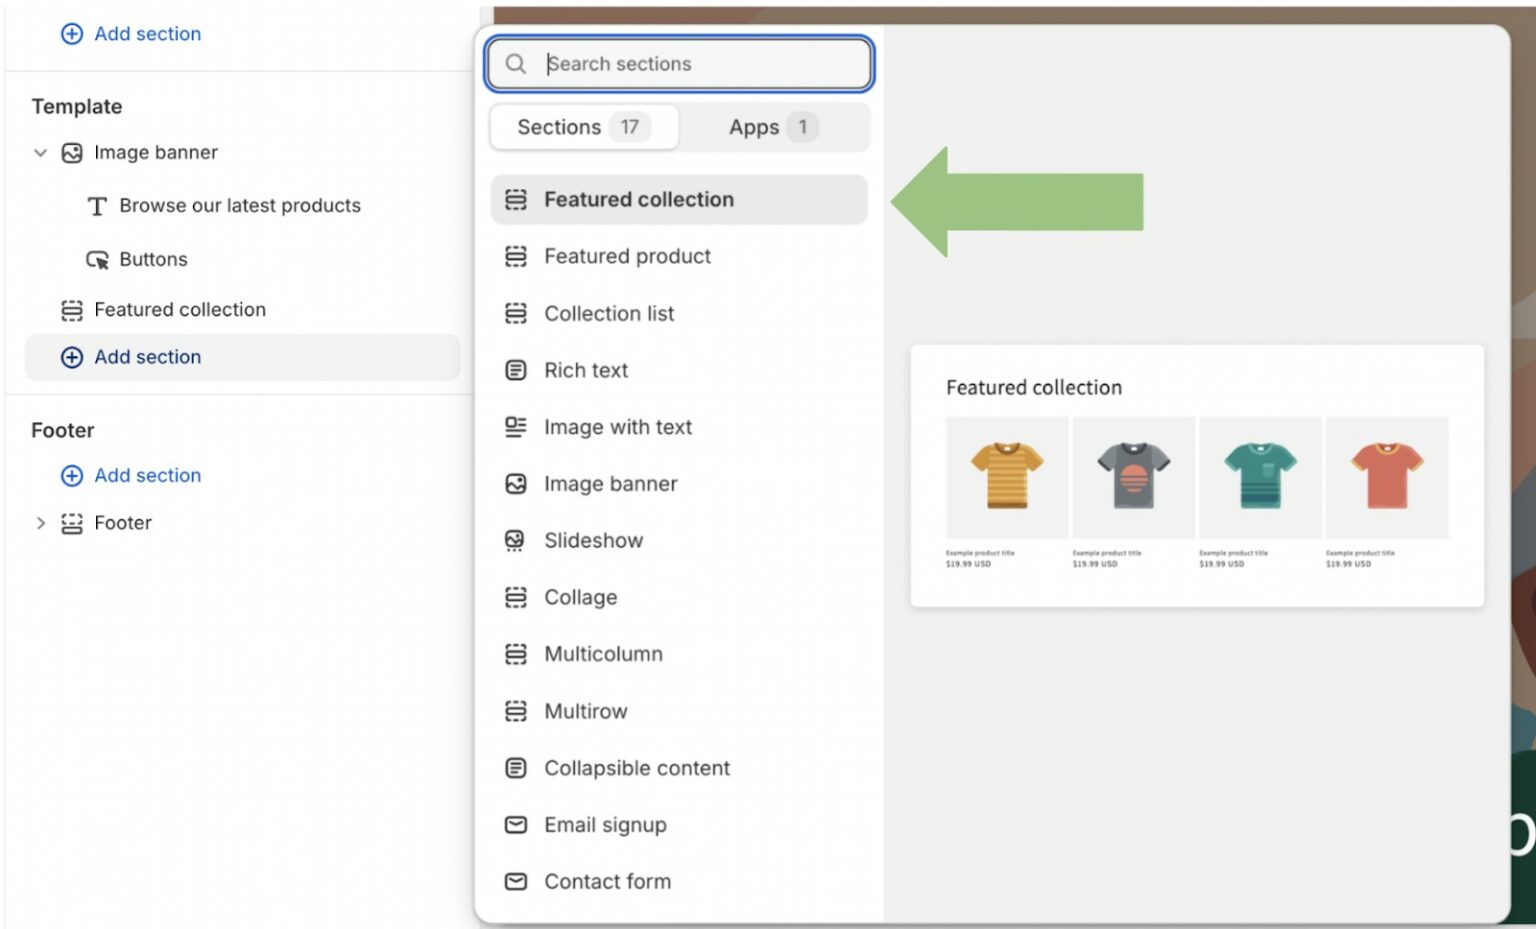Select the Multicolumn section entry

[603, 654]
